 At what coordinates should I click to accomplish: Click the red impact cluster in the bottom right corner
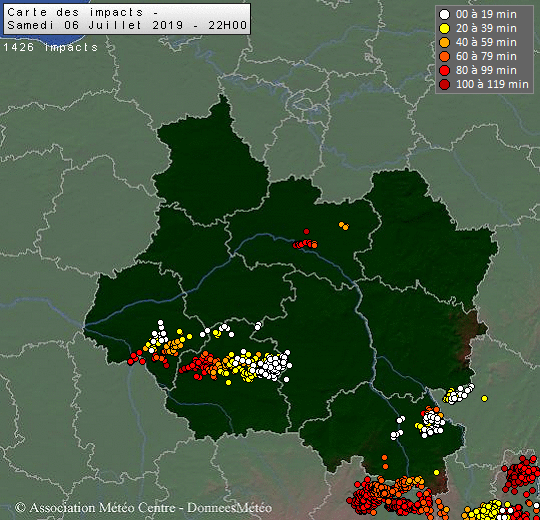521,475
